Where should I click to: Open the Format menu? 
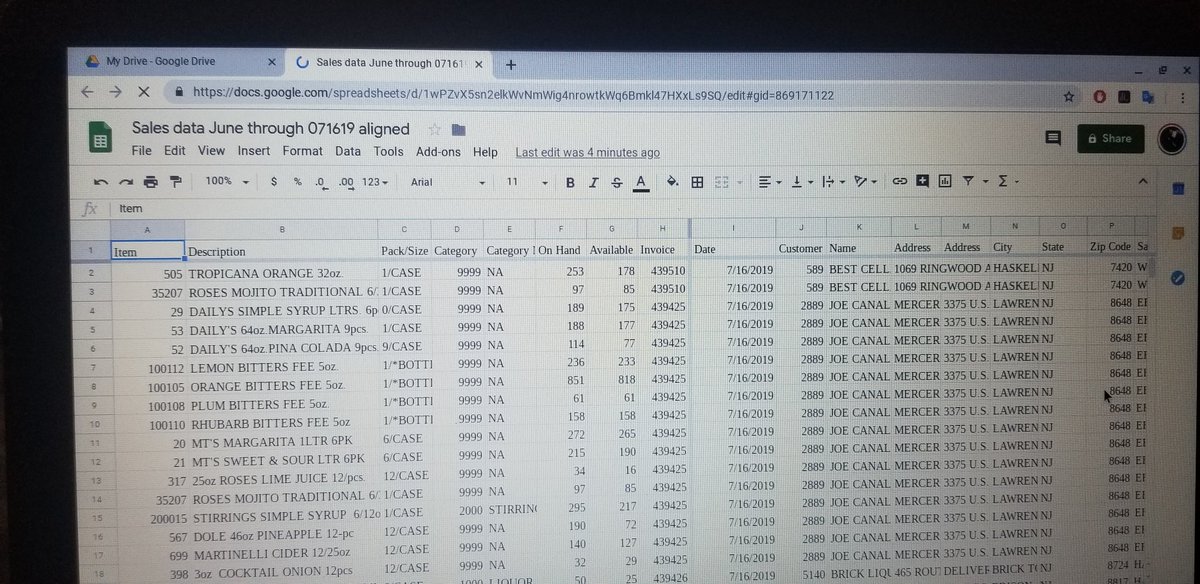coord(303,152)
